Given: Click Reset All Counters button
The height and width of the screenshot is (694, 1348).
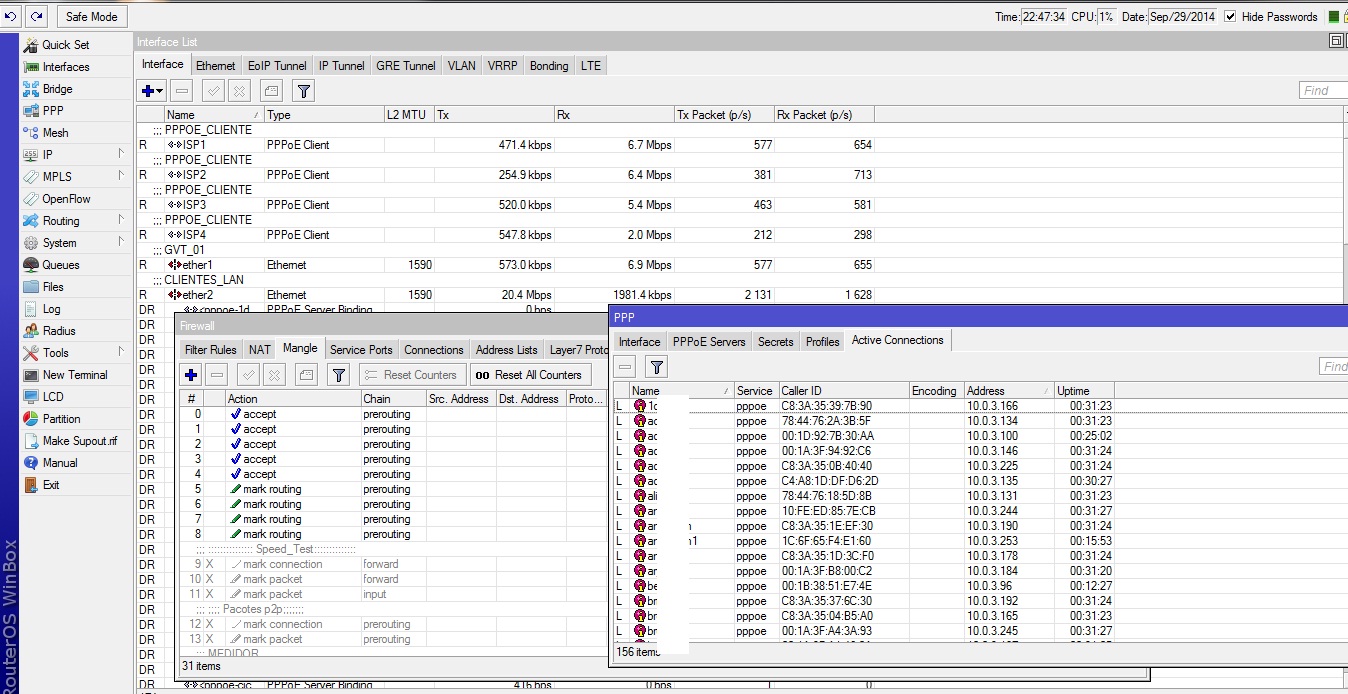Looking at the screenshot, I should click(x=529, y=375).
